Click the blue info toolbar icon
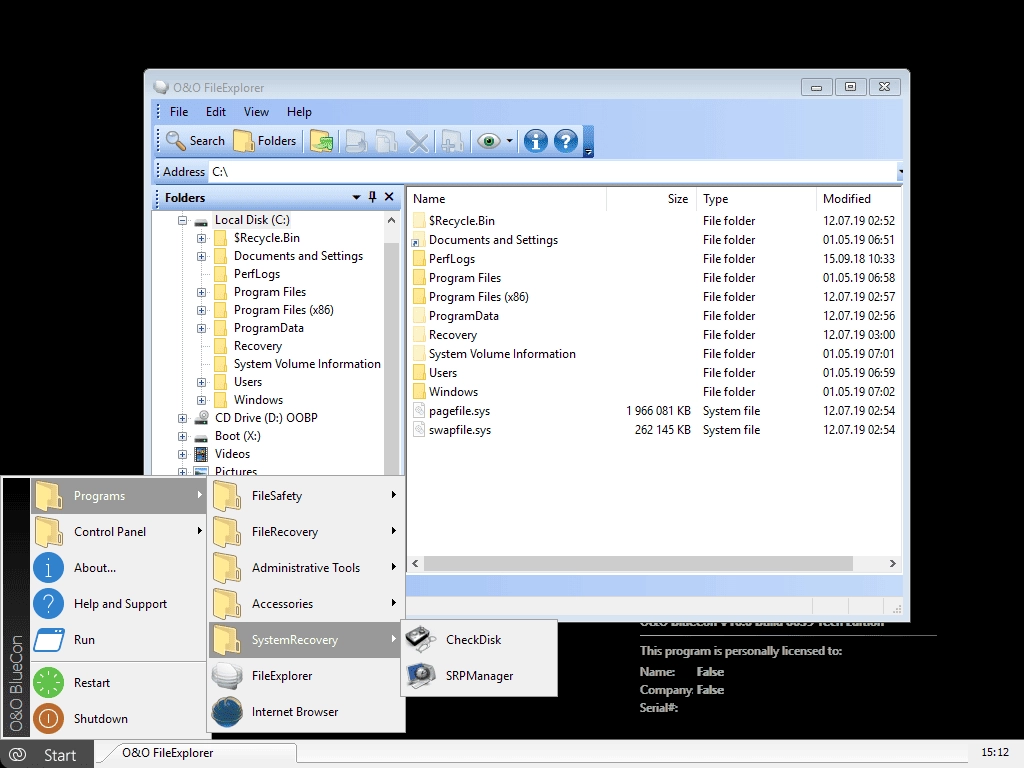1024x768 pixels. 536,140
